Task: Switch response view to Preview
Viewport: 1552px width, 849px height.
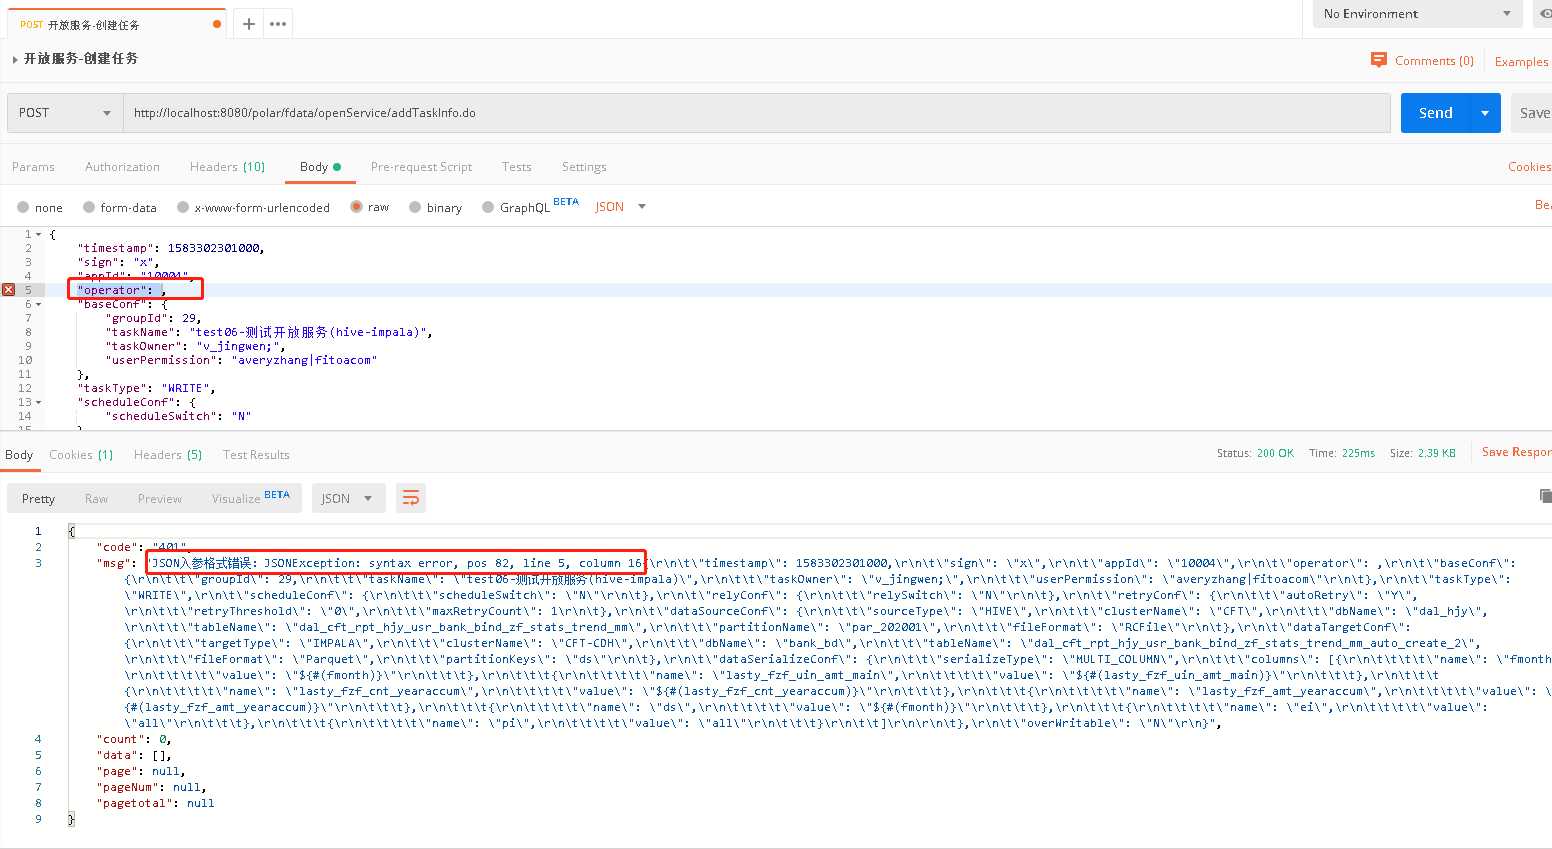Action: point(160,499)
